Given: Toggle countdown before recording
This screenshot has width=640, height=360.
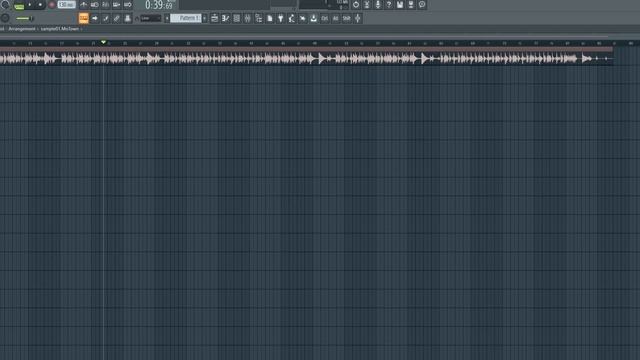Looking at the screenshot, I should click(x=106, y=5).
